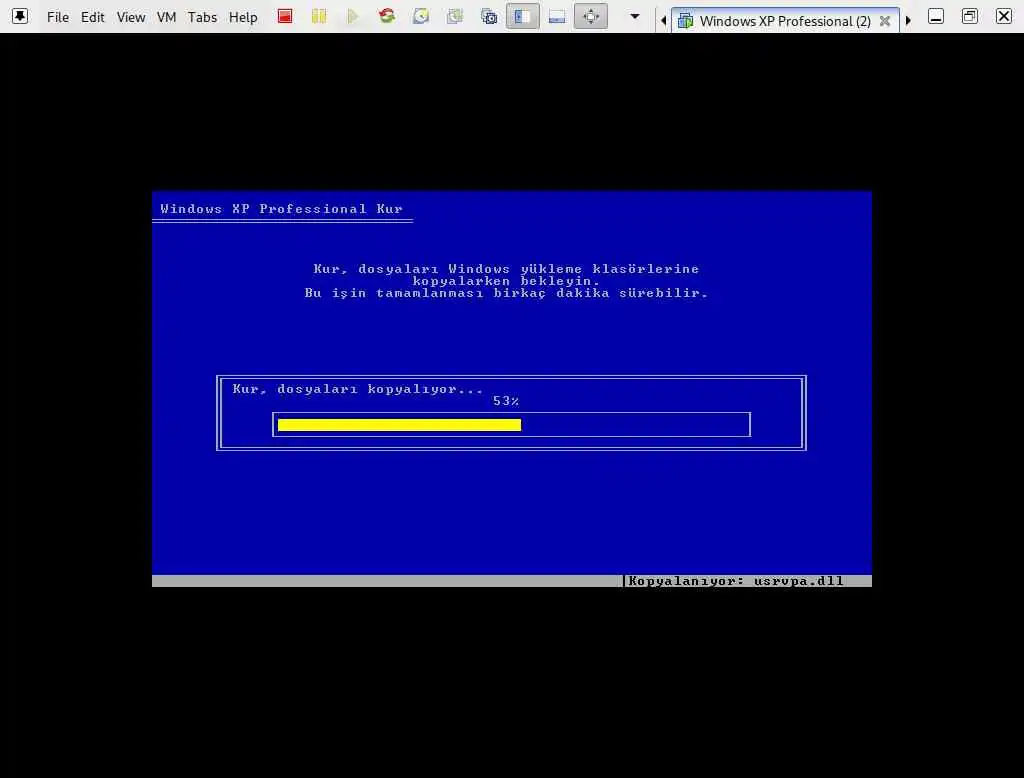The width and height of the screenshot is (1024, 778).
Task: Open the Help menu
Action: coord(243,17)
